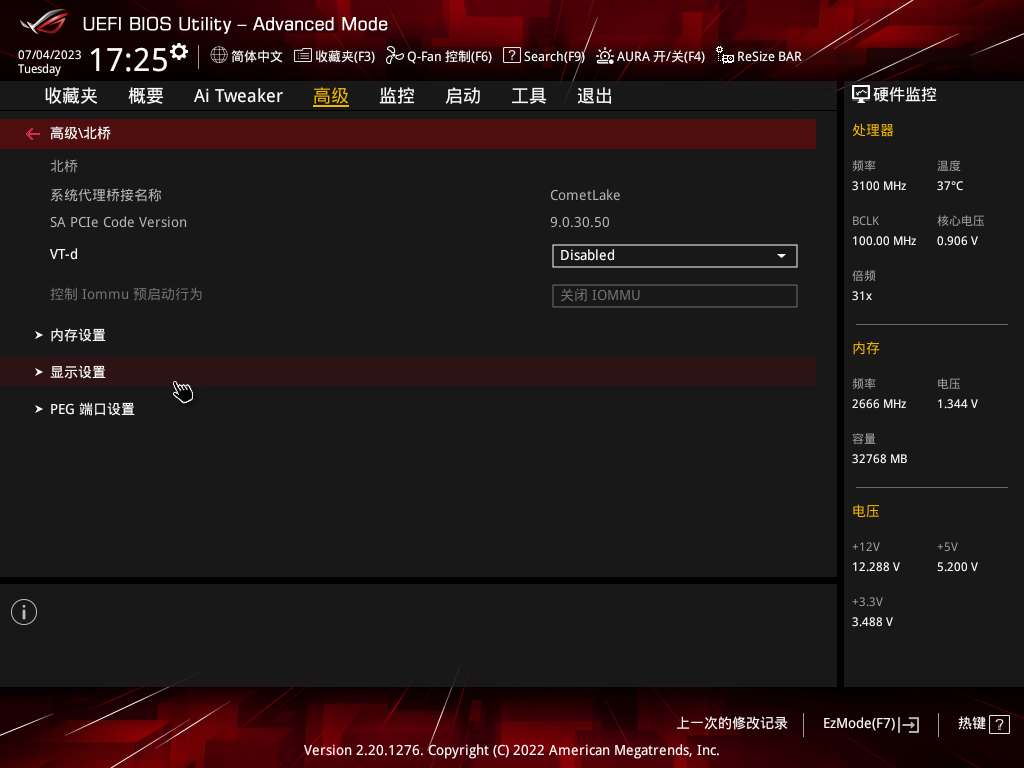Image resolution: width=1024 pixels, height=768 pixels.
Task: Click the 12.288 V value
Action: [876, 567]
